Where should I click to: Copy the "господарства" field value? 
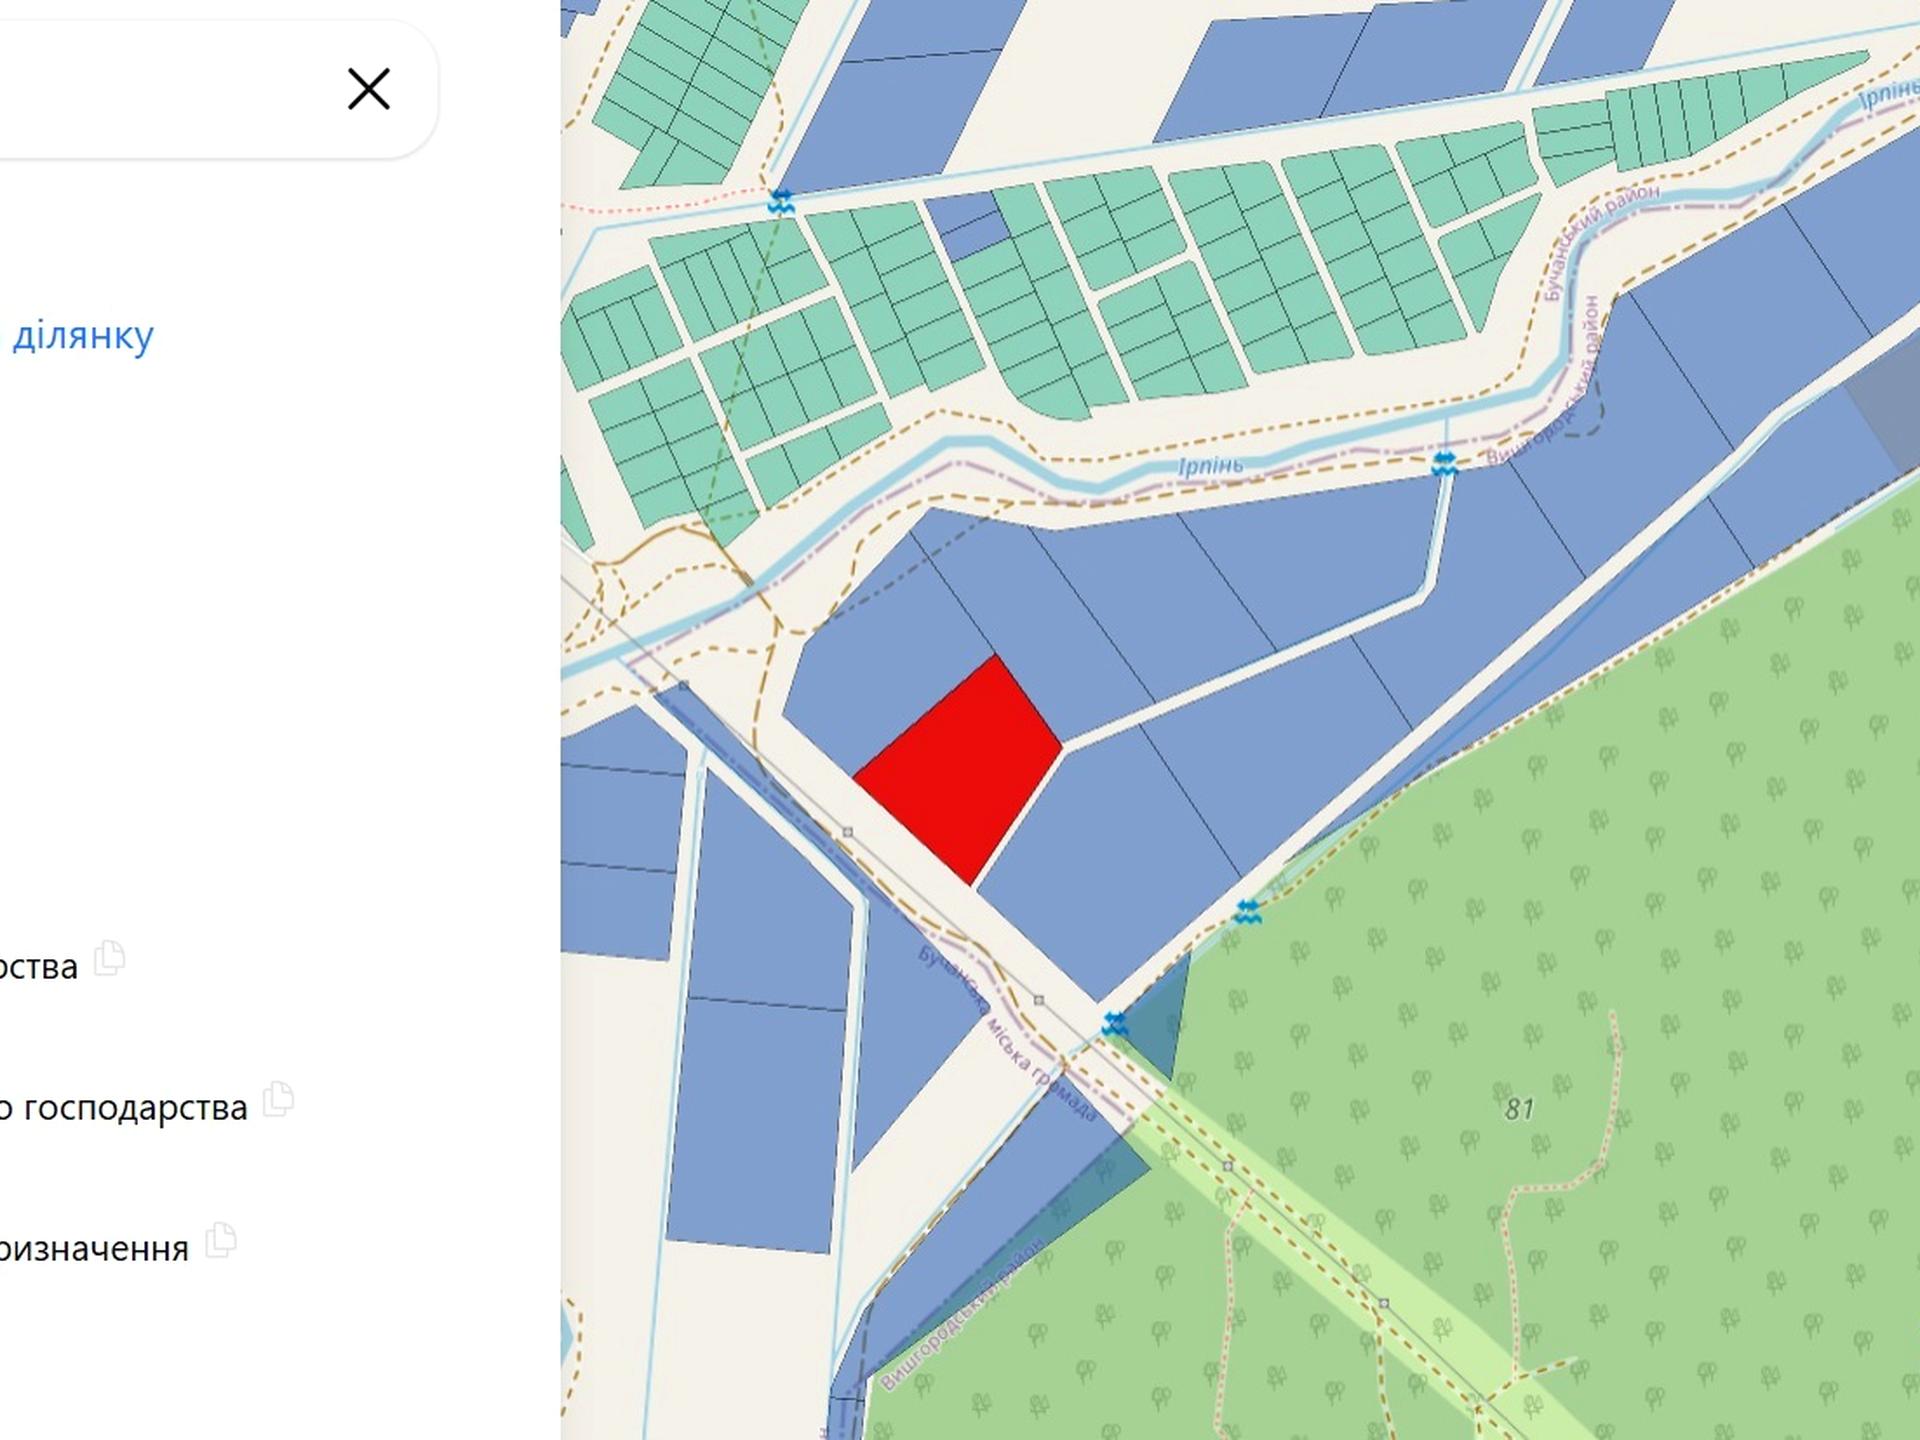(x=279, y=1099)
